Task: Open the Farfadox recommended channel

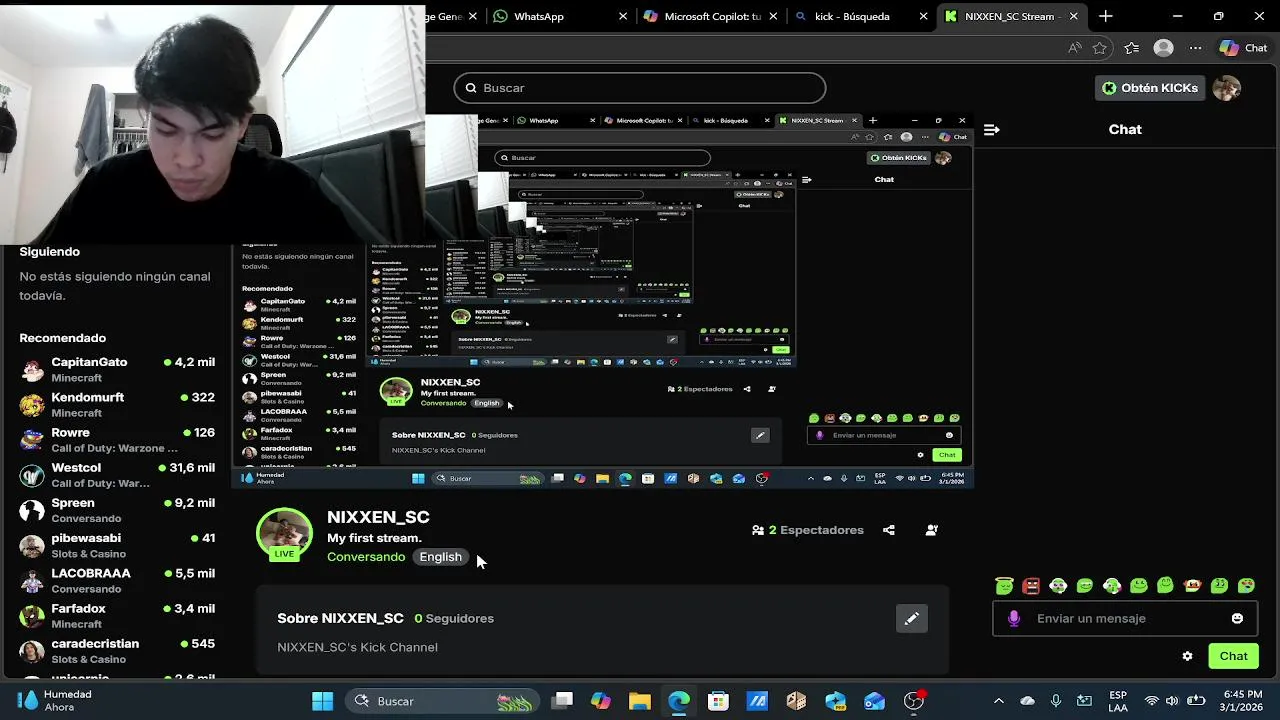Action: coord(117,615)
